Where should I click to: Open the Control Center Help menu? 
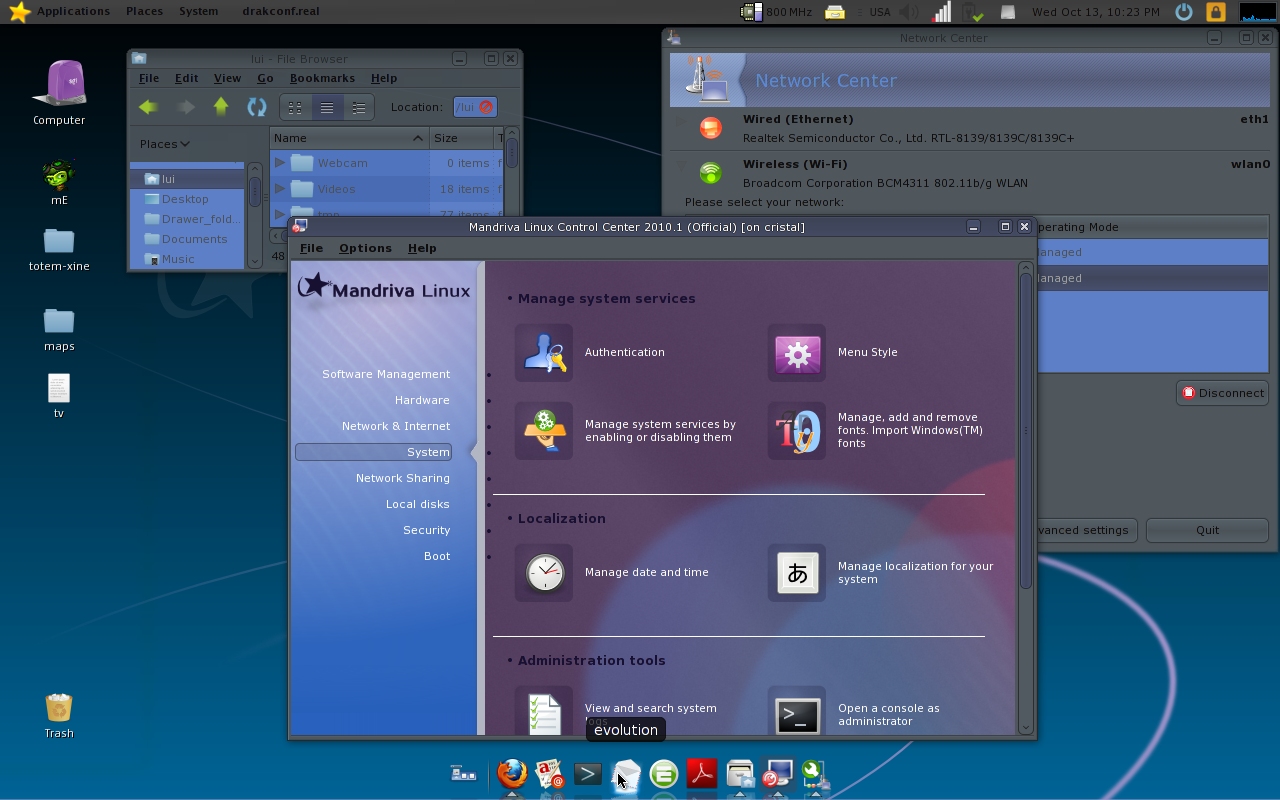[422, 248]
